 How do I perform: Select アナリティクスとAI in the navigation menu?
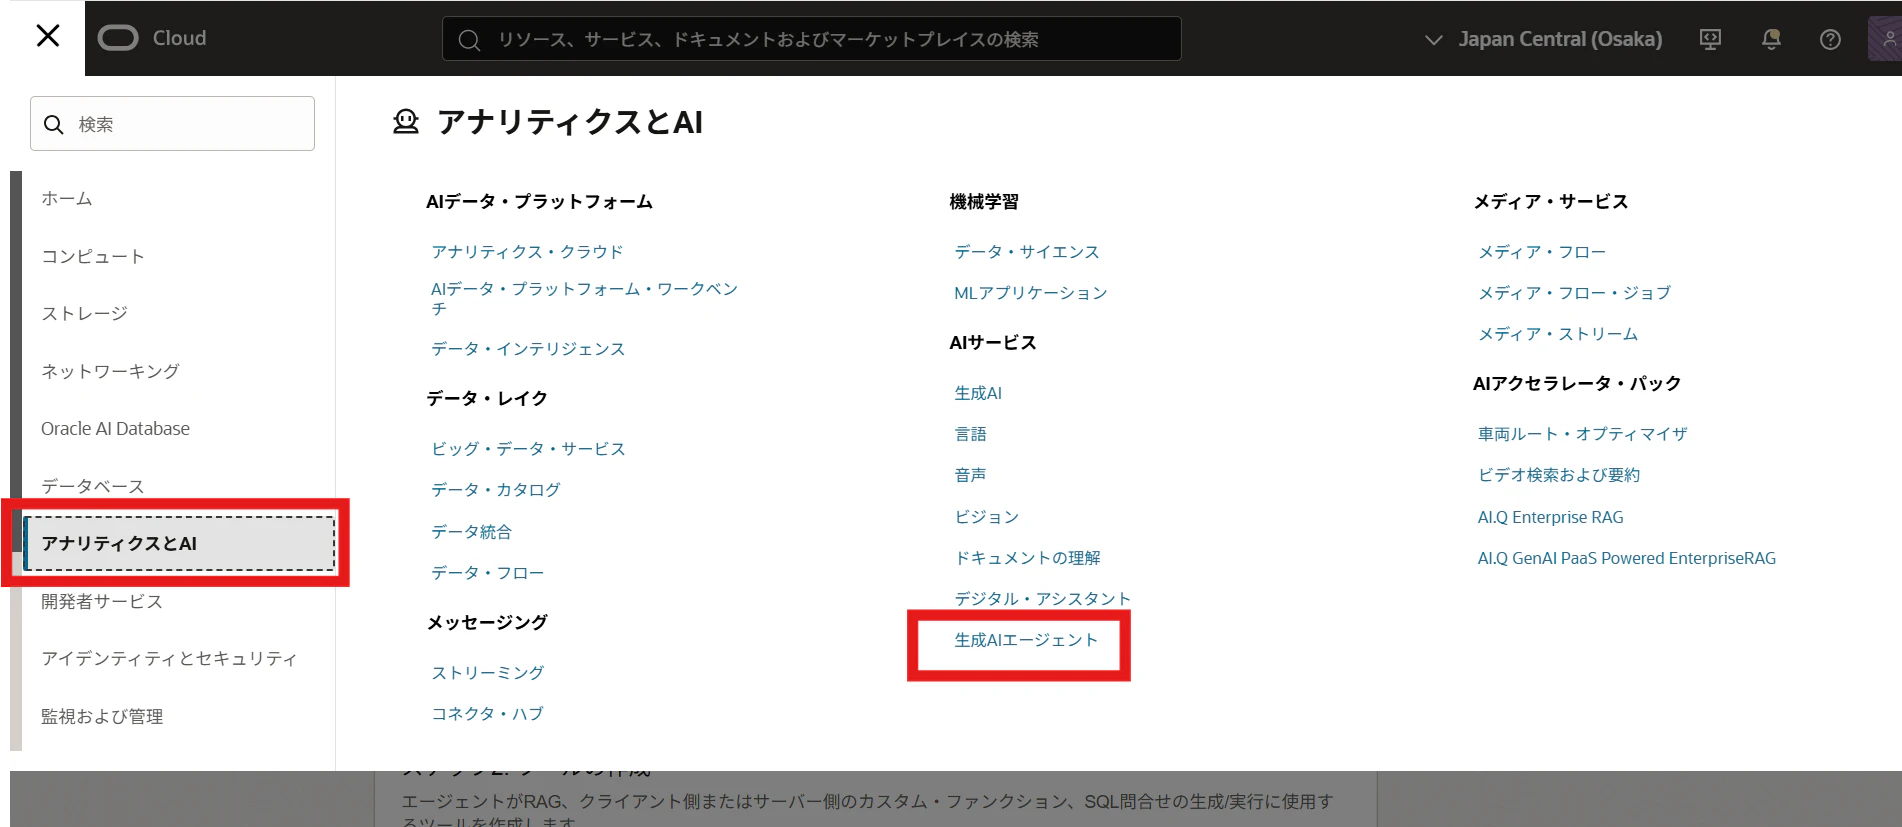point(179,543)
